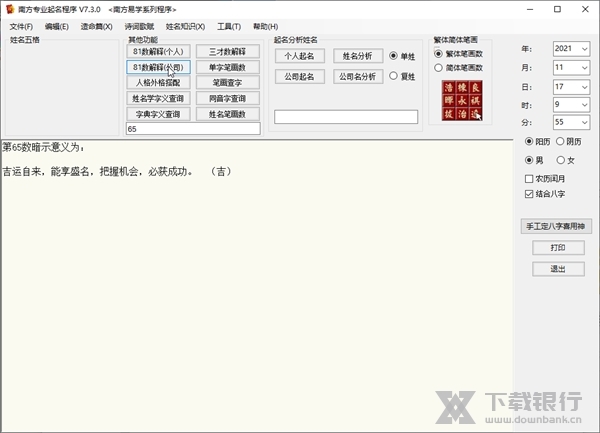
Task: Click the 三才数解释 button
Action: (228, 51)
